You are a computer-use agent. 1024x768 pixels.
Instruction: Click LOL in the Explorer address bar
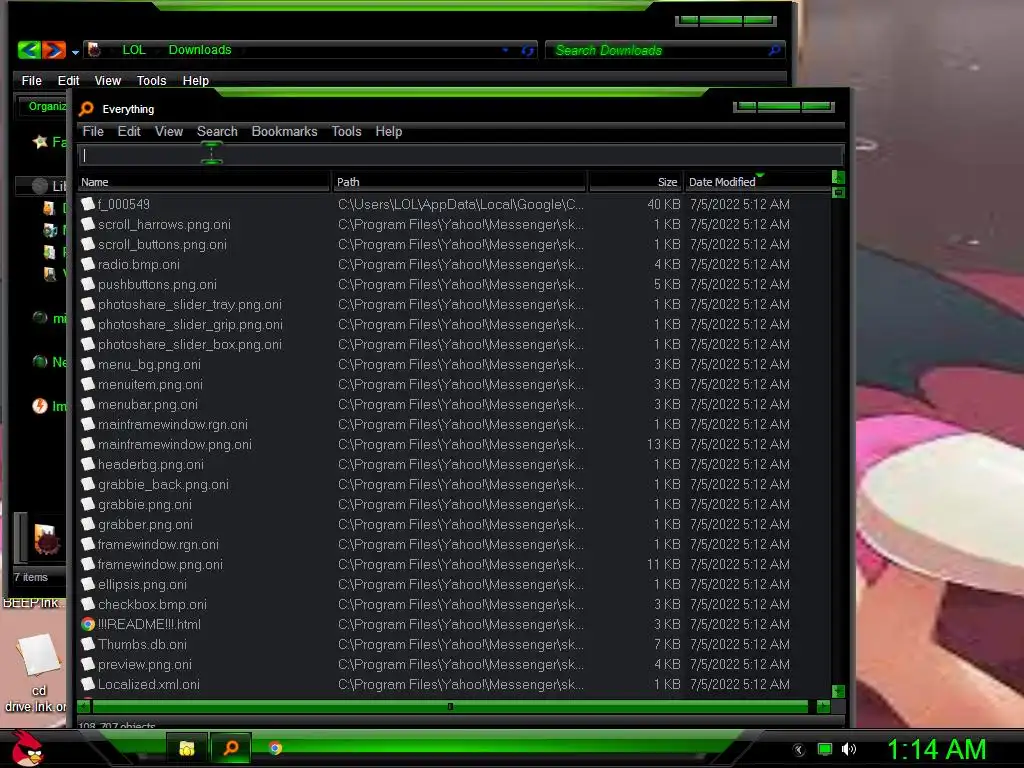[134, 50]
